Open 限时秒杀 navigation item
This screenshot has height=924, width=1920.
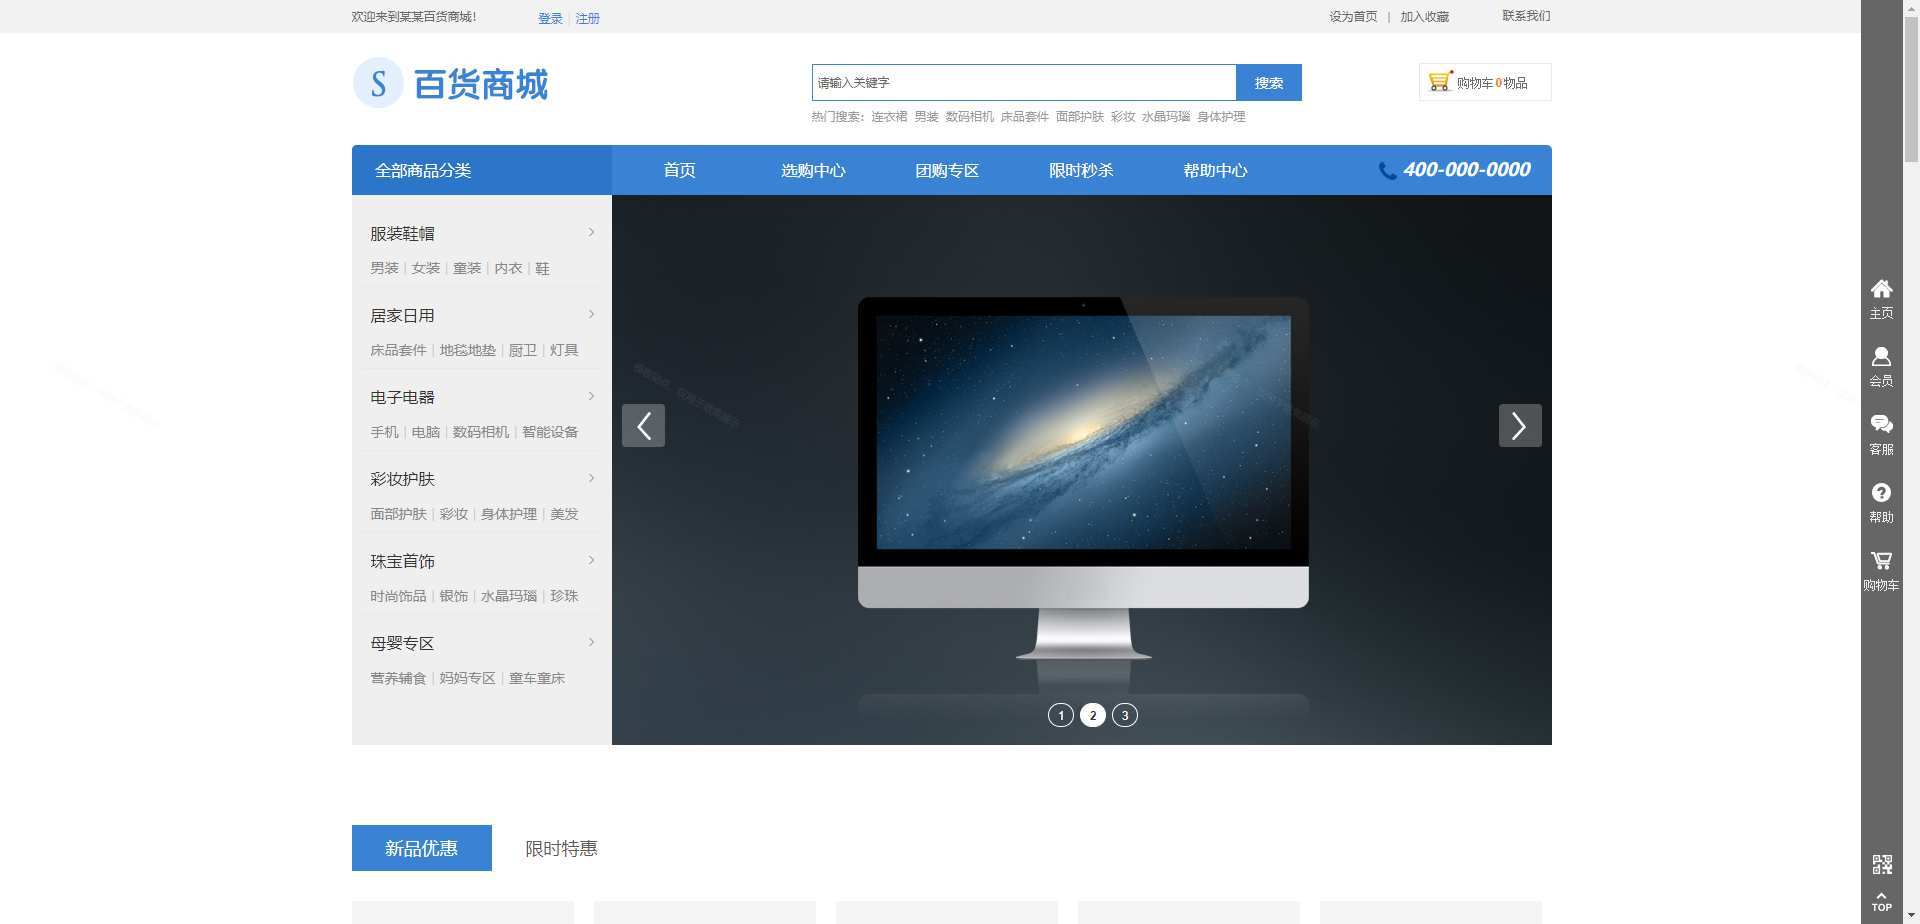[x=1081, y=170]
